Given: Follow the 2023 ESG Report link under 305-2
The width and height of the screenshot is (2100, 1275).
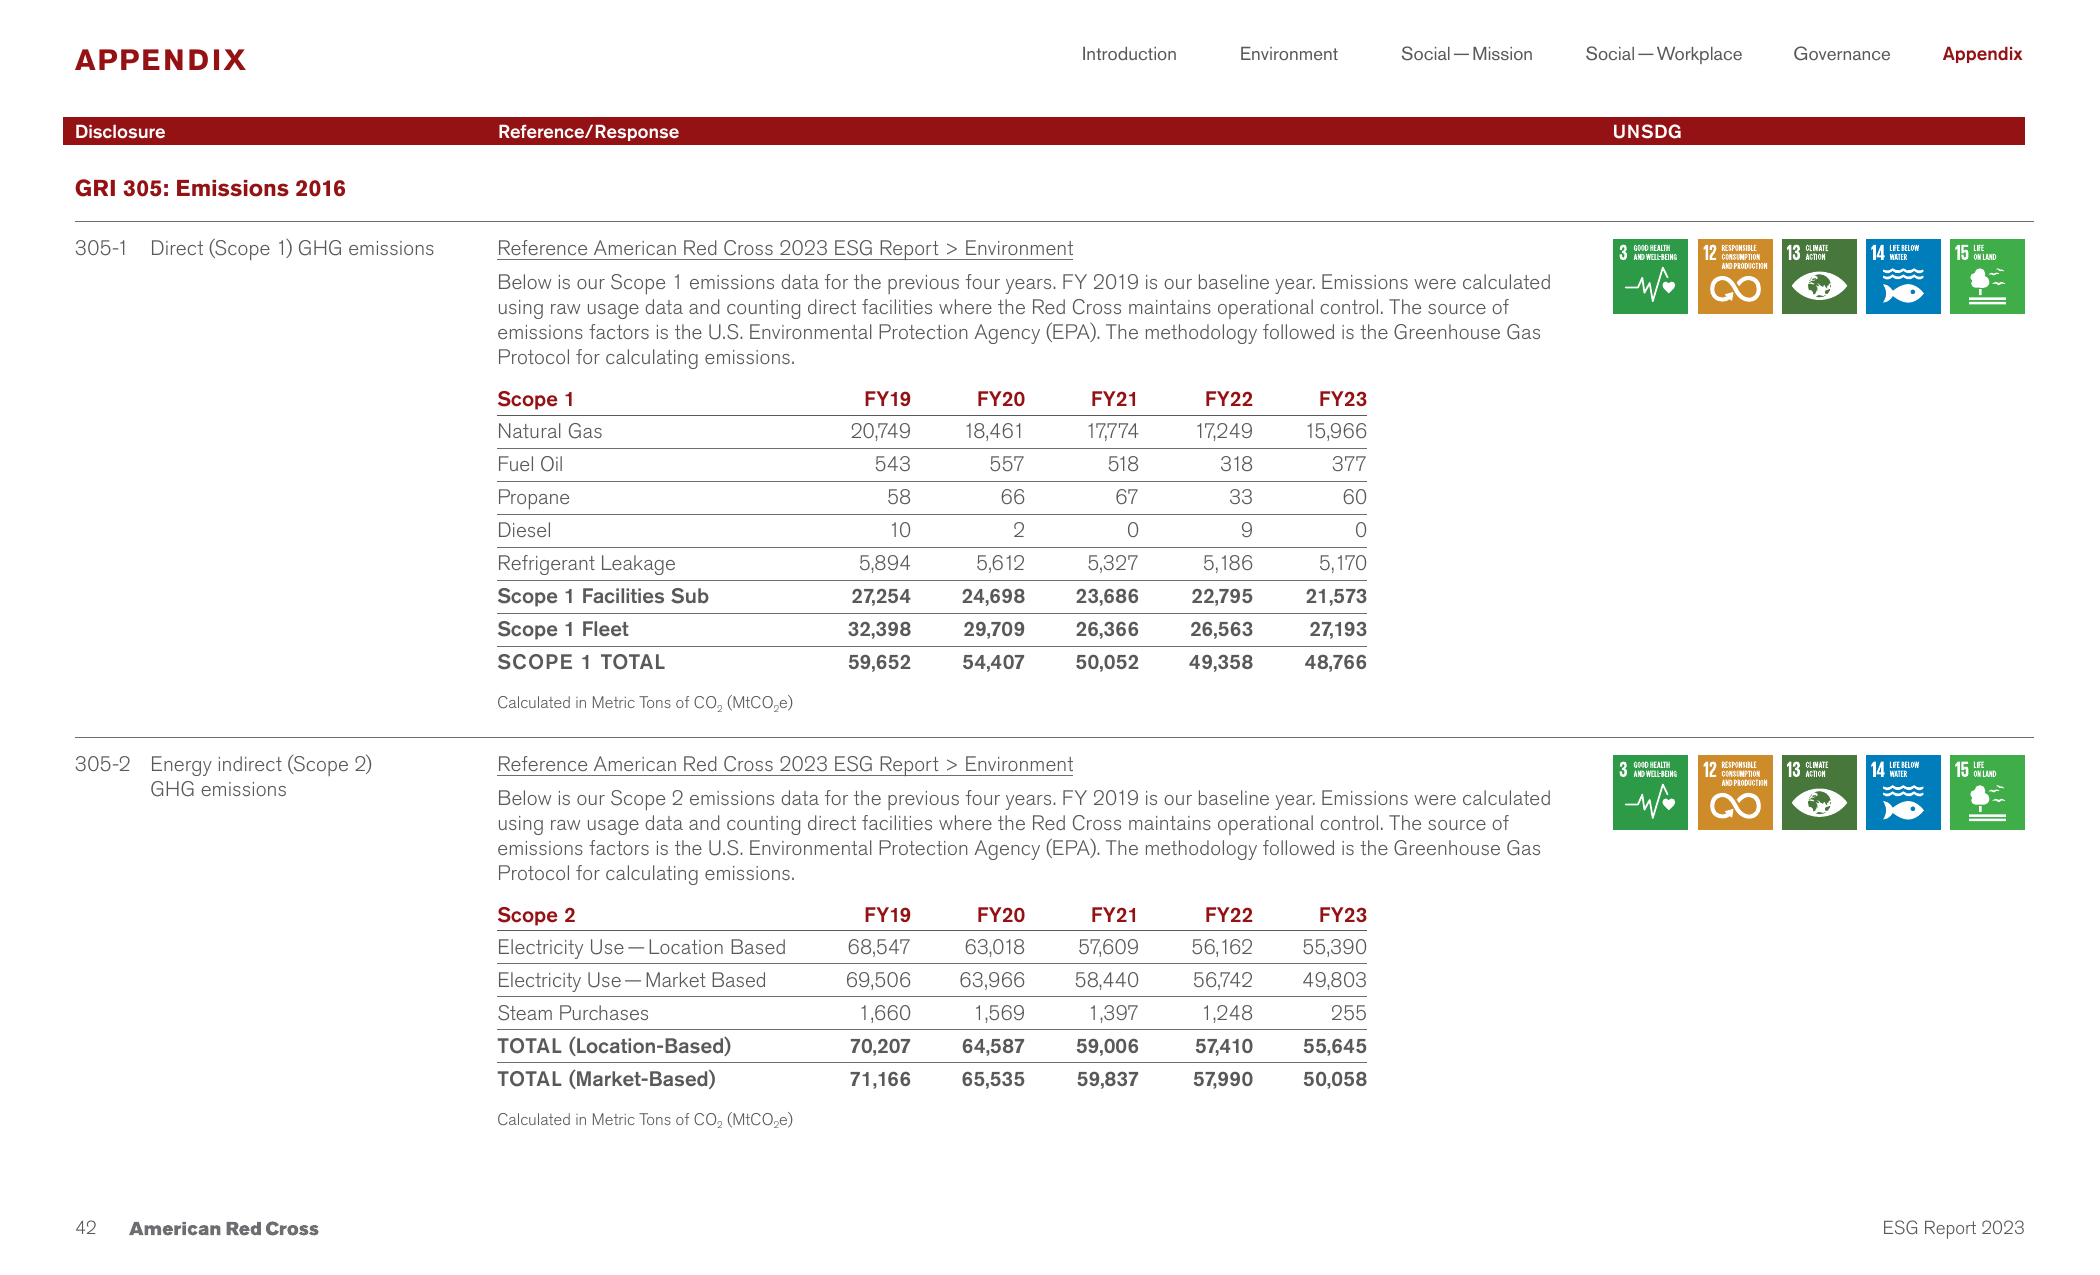Looking at the screenshot, I should [x=785, y=764].
